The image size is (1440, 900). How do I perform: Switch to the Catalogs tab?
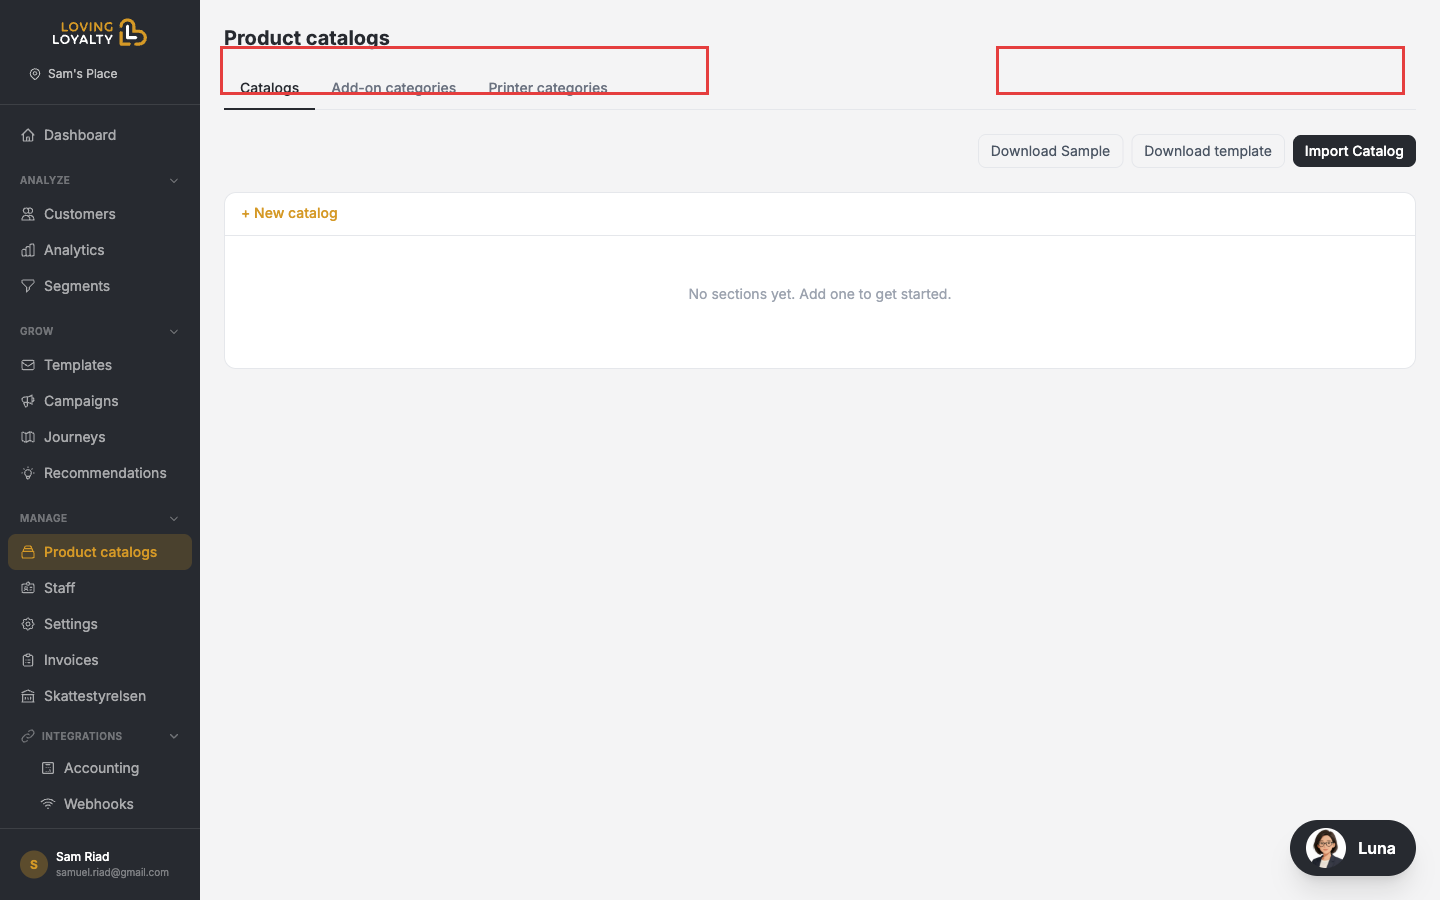270,88
